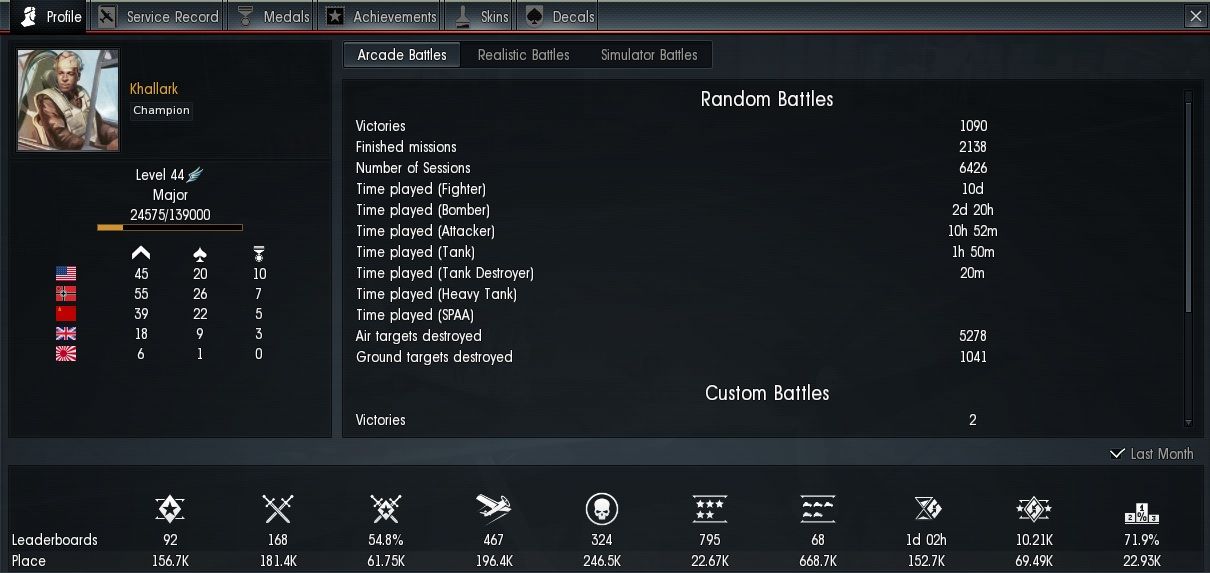Switch to Realistic Battles tab
Viewport: 1210px width, 573px height.
coord(523,55)
